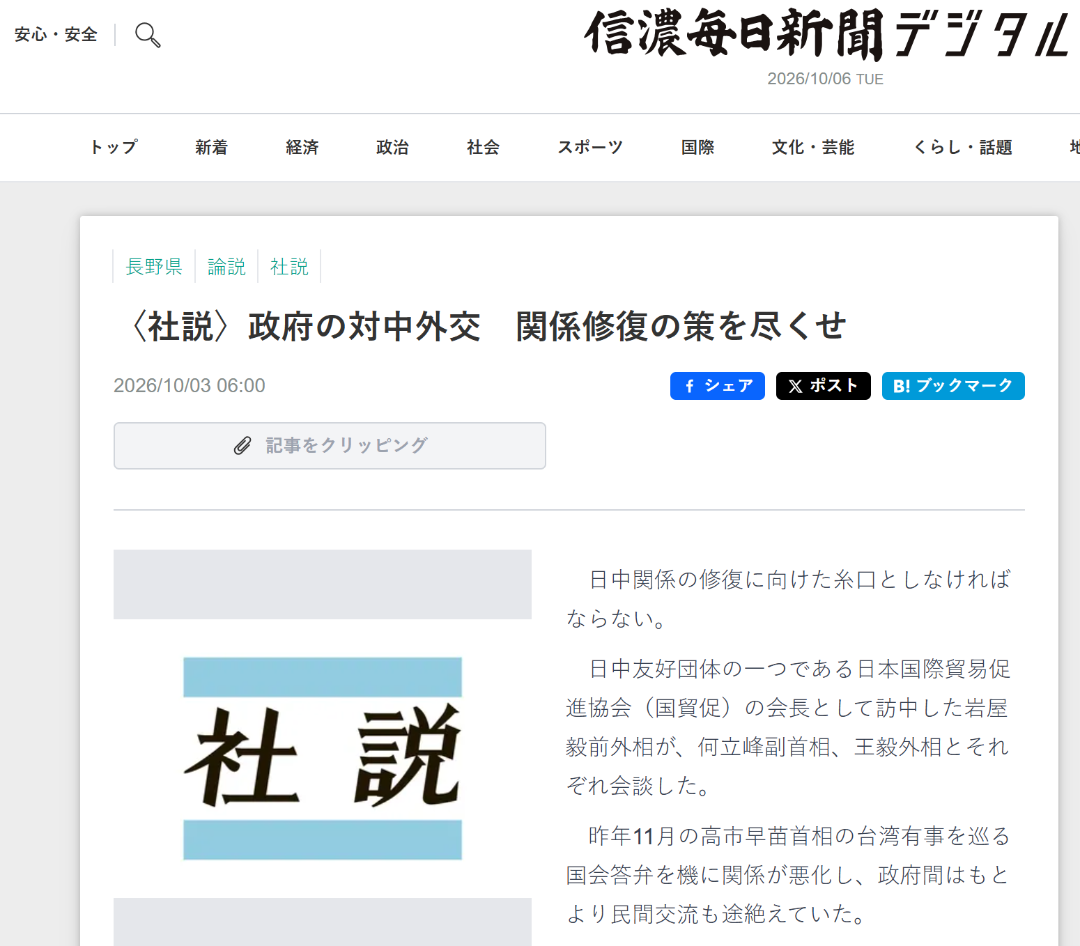
Task: Click the paragraph starting 日中関係の修復
Action: (x=788, y=599)
